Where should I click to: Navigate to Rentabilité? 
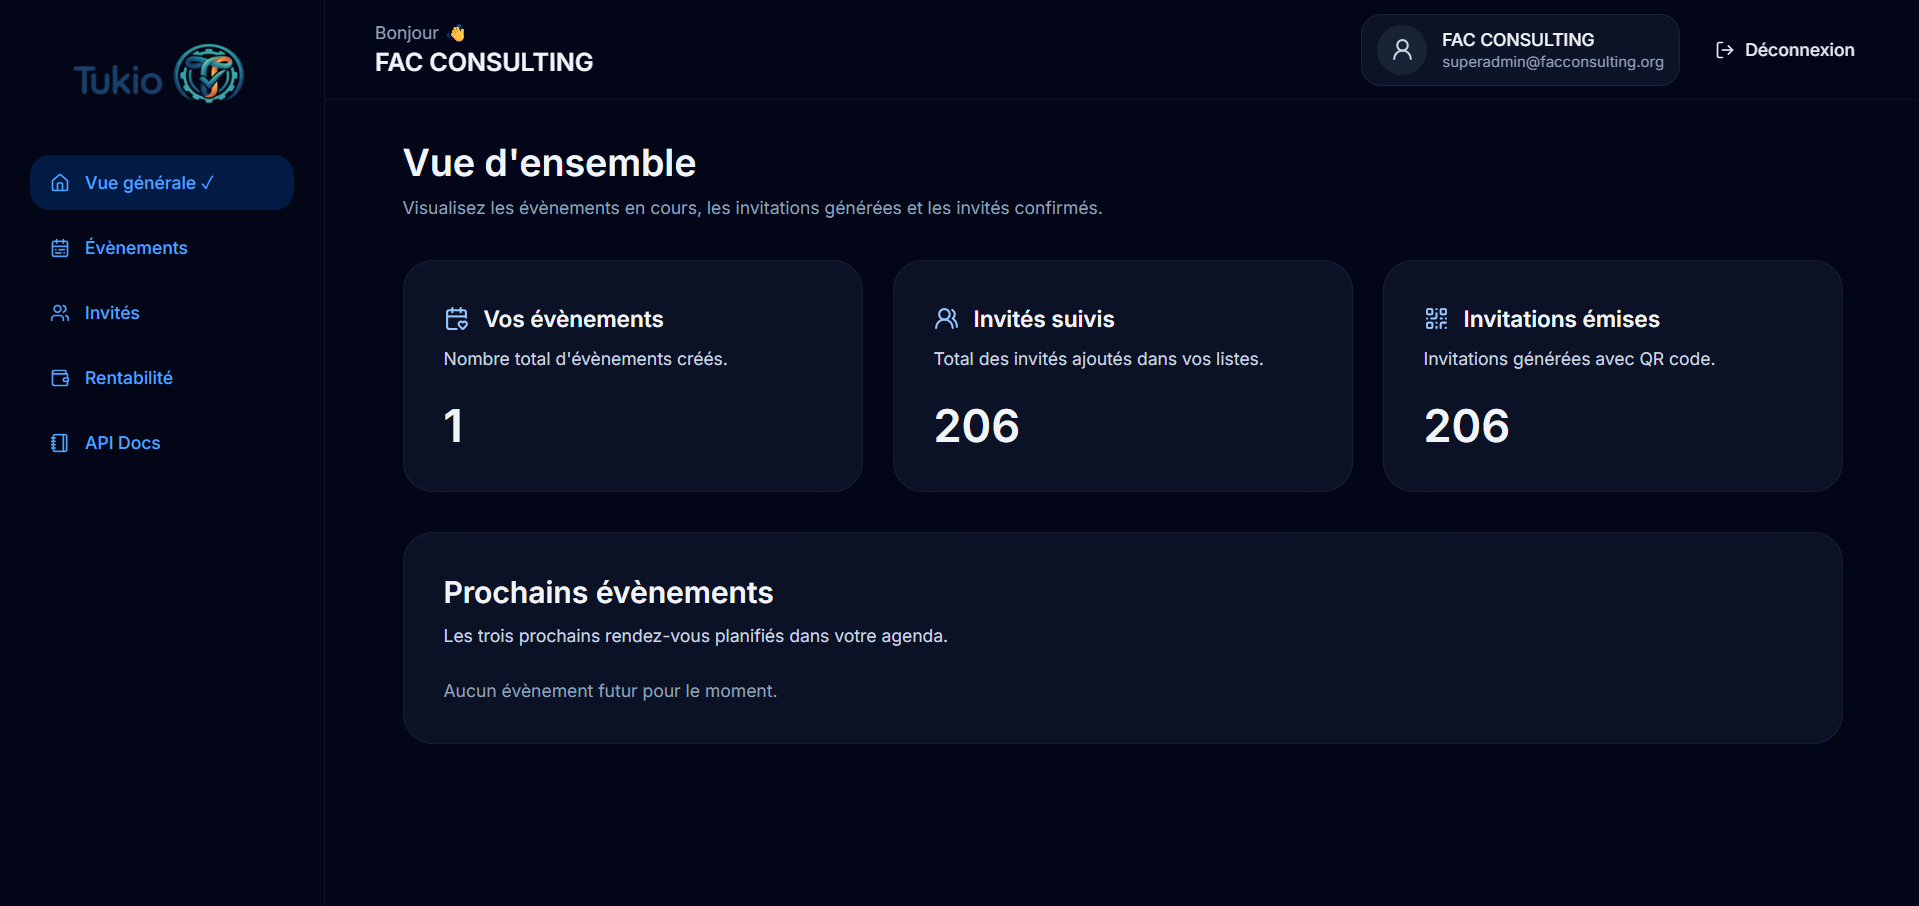tap(129, 378)
